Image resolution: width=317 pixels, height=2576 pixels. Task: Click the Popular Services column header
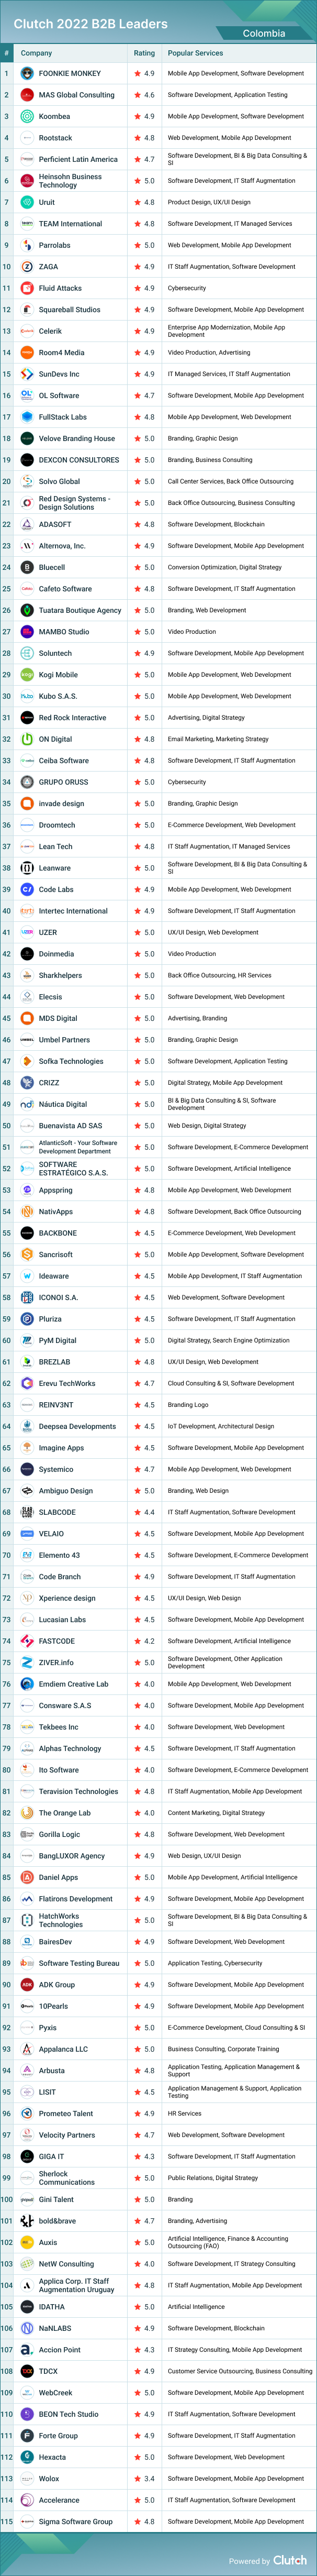pyautogui.click(x=195, y=53)
